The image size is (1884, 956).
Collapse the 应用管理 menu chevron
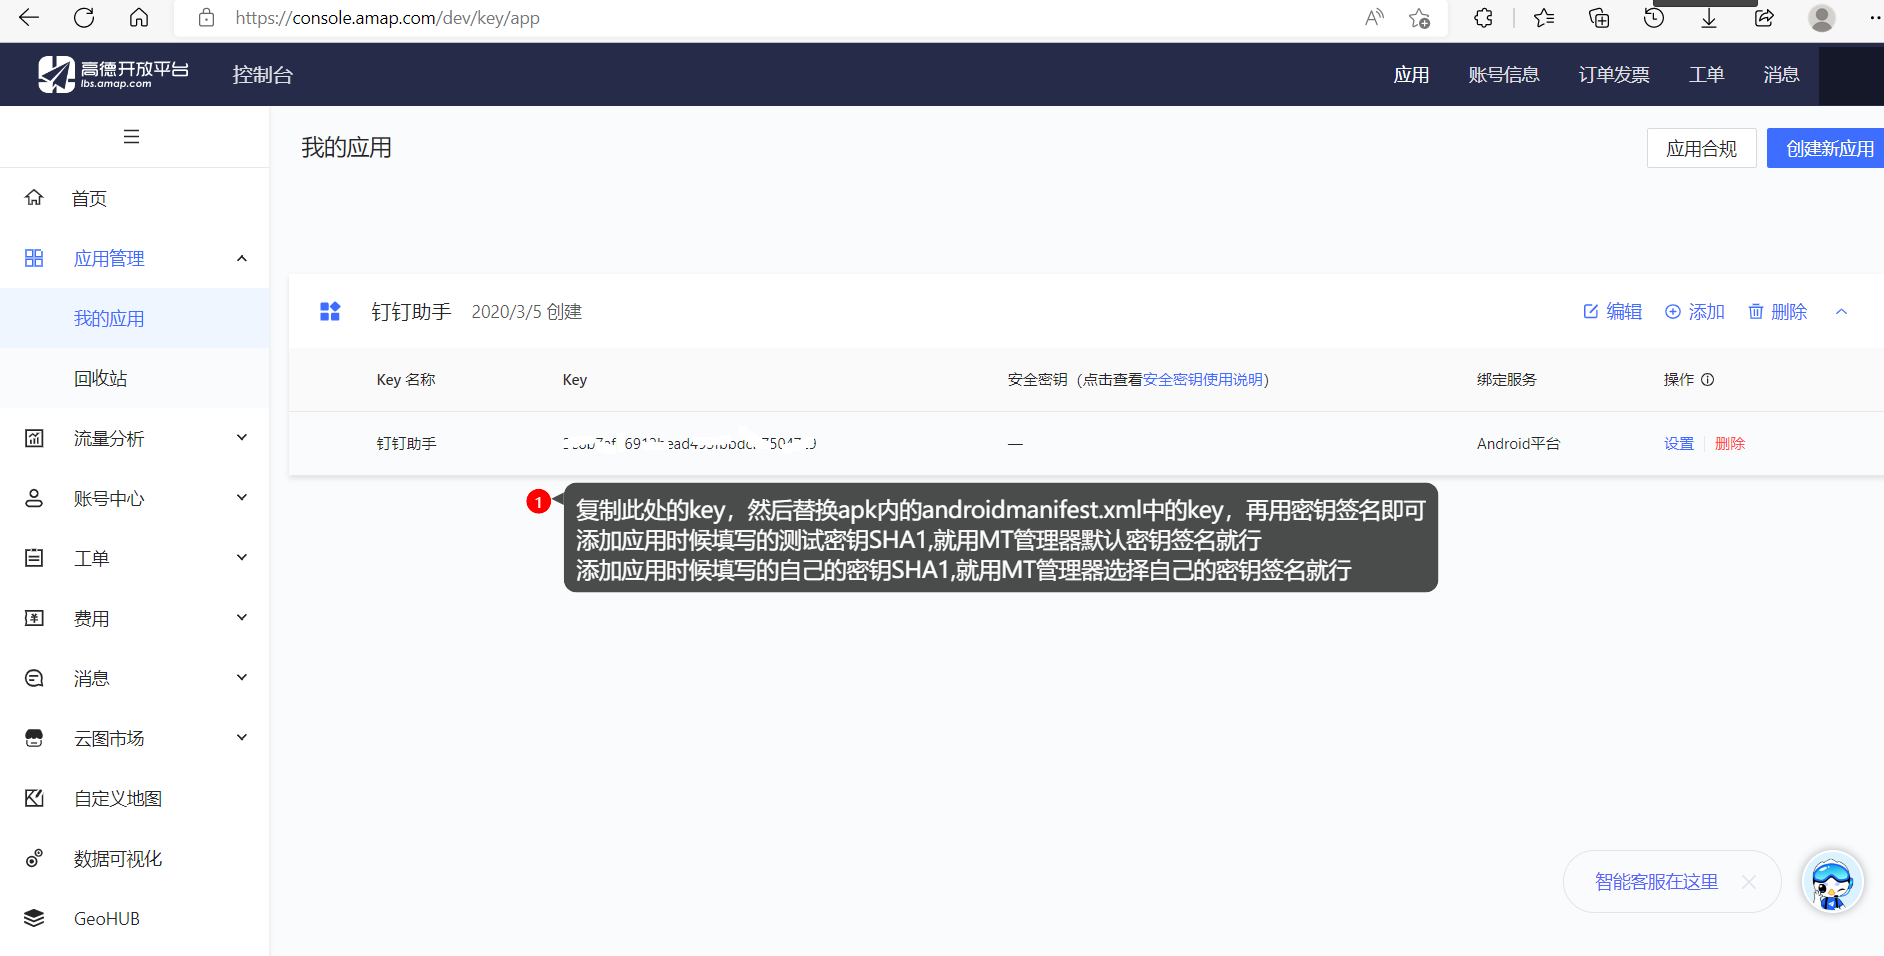click(241, 258)
